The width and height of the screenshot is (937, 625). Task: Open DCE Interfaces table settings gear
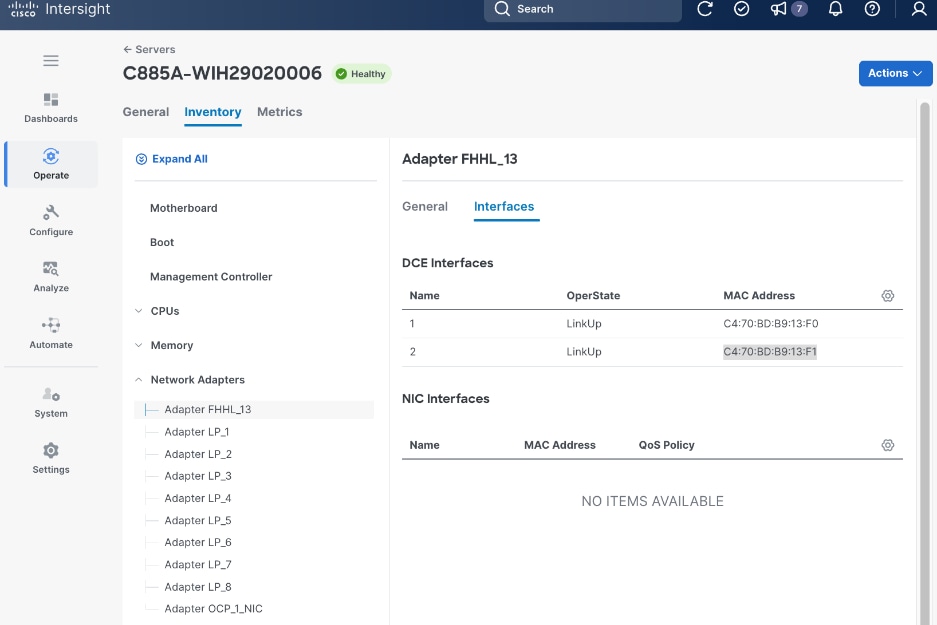coord(887,296)
